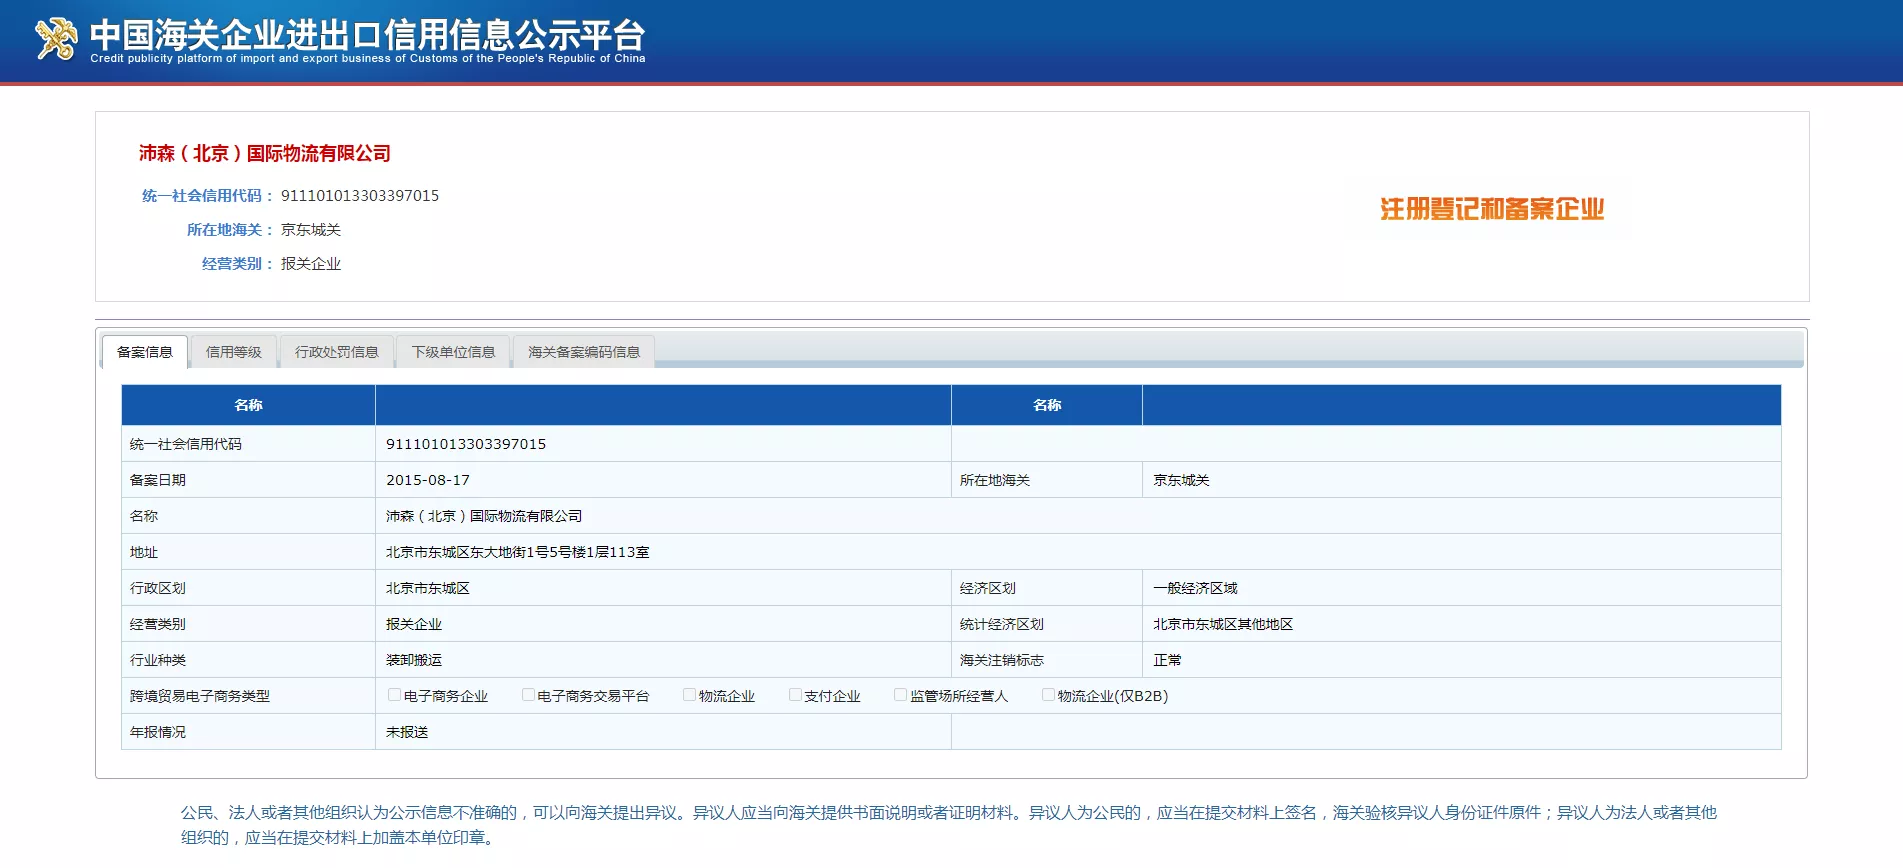Click the 行政区划 row label
The height and width of the screenshot is (868, 1903).
pos(158,588)
